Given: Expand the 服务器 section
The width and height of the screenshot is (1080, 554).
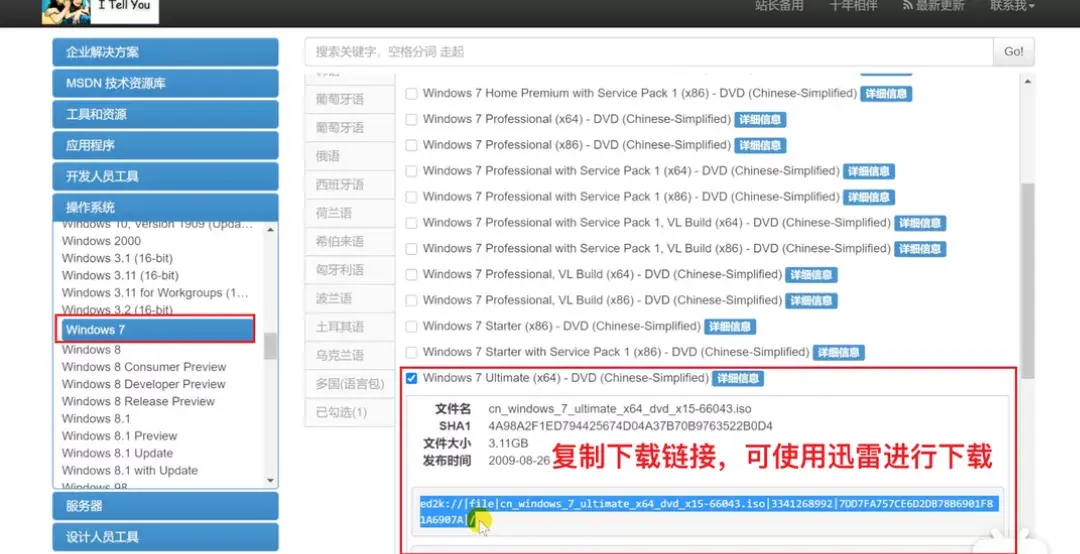Looking at the screenshot, I should coord(165,506).
